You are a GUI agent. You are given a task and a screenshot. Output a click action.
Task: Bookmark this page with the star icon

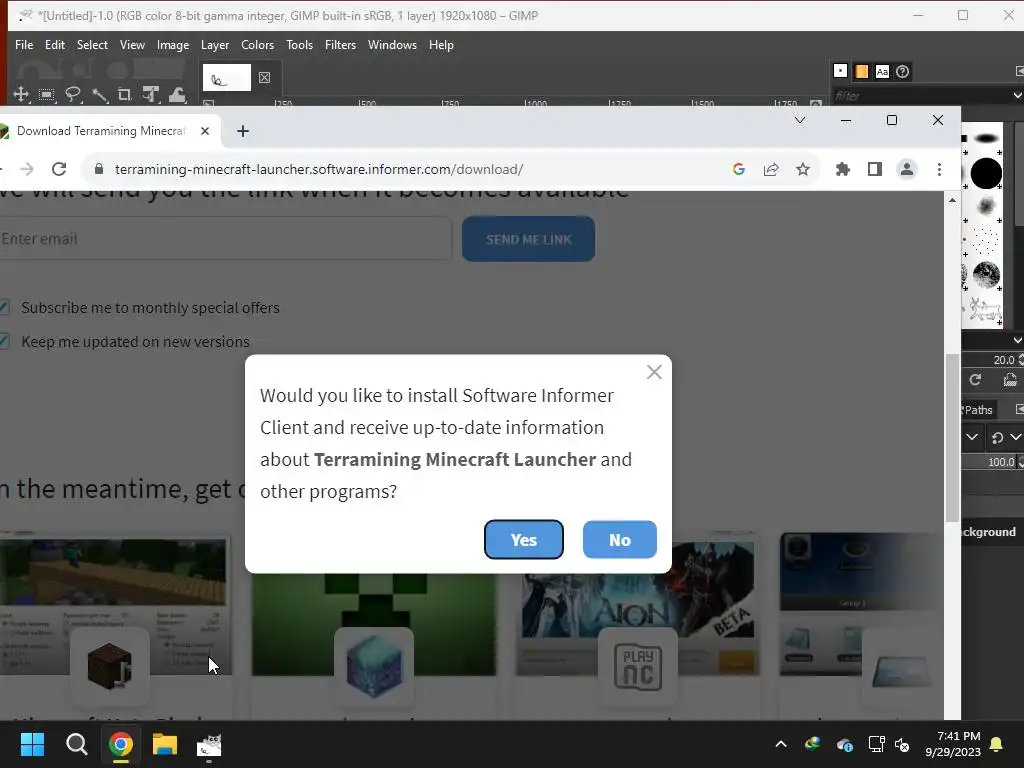[803, 169]
